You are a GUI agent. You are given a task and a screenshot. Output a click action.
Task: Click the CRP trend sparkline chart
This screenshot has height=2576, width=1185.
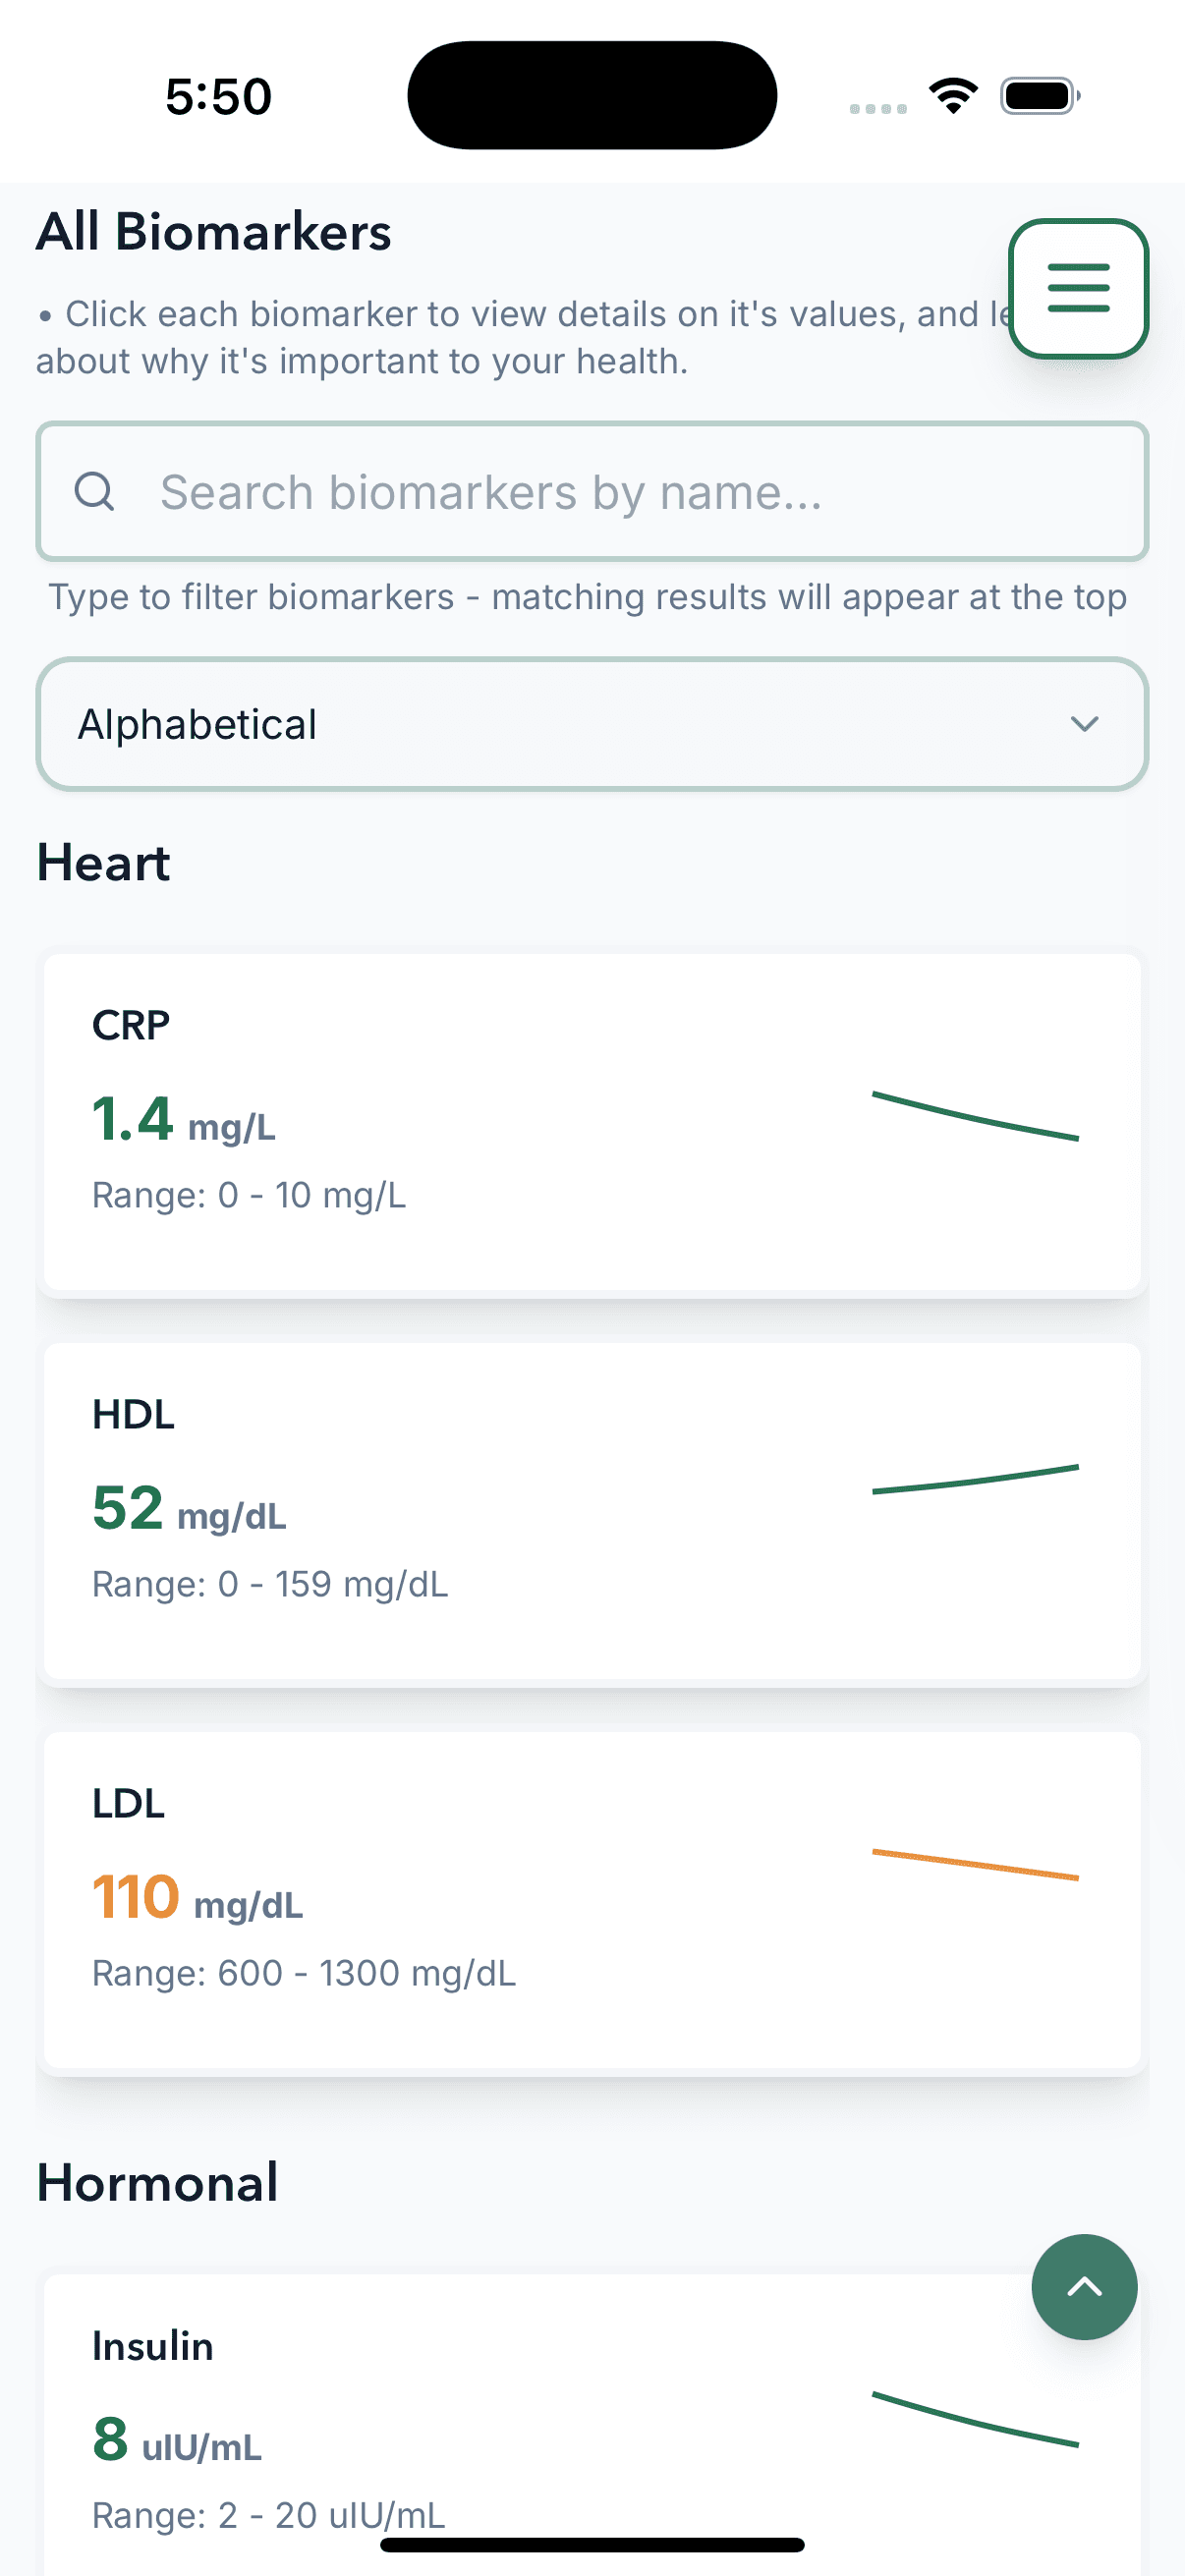click(975, 1113)
